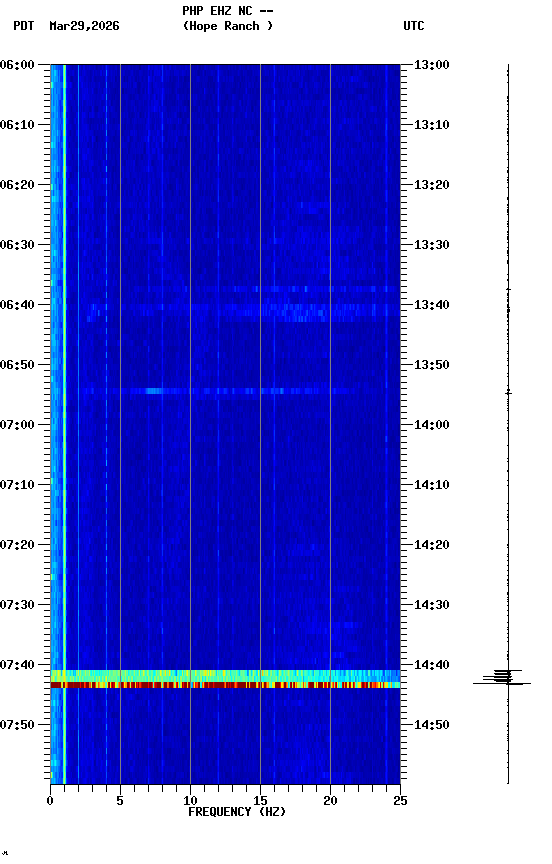
Task: Click the '(Hope Ranch )' station name
Action: [x=228, y=26]
